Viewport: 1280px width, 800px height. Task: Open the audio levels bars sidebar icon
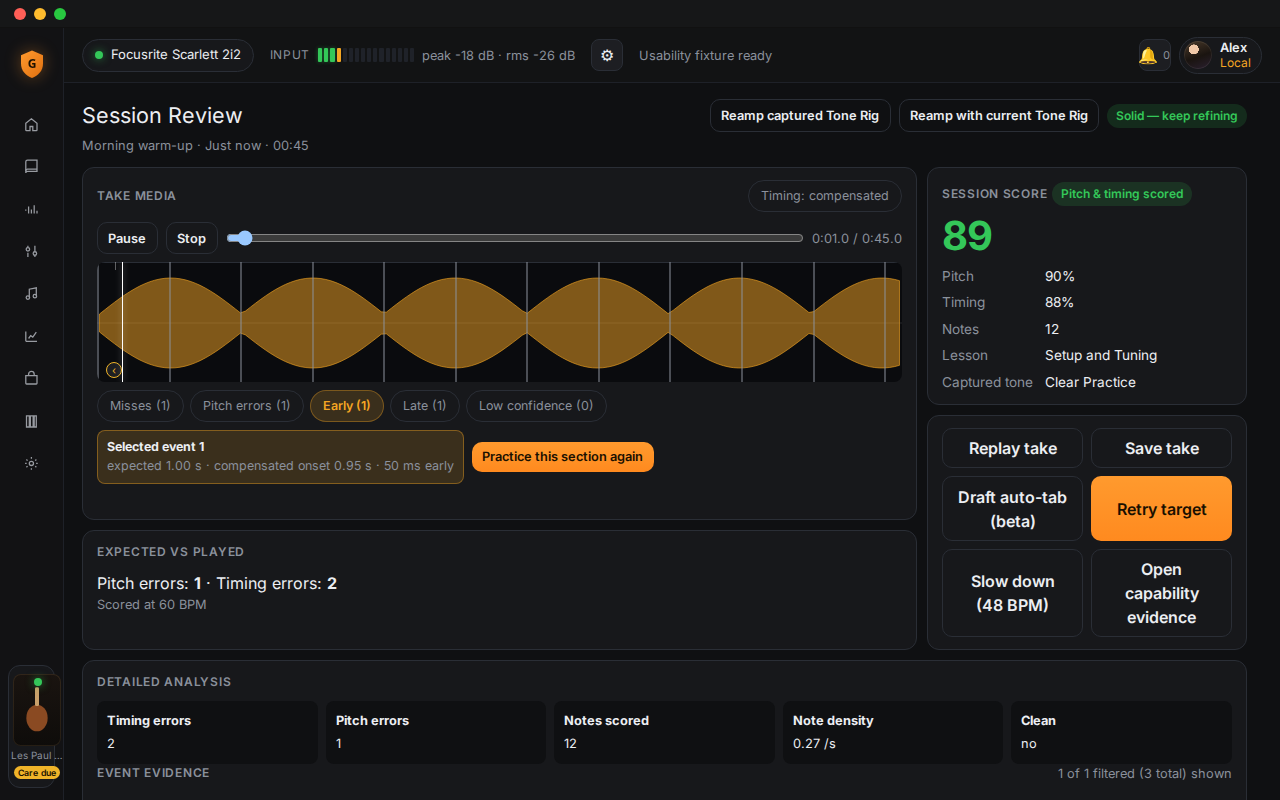pyautogui.click(x=31, y=209)
